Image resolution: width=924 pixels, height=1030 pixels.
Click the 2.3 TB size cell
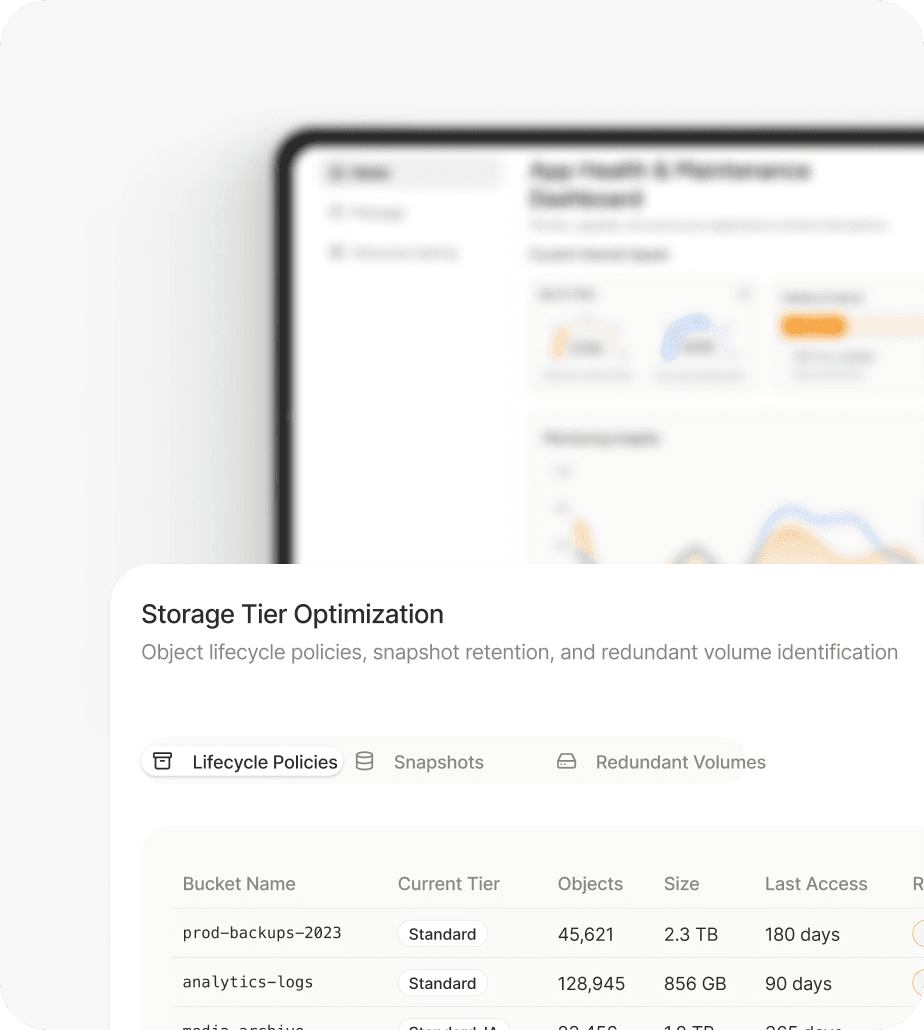(x=691, y=934)
